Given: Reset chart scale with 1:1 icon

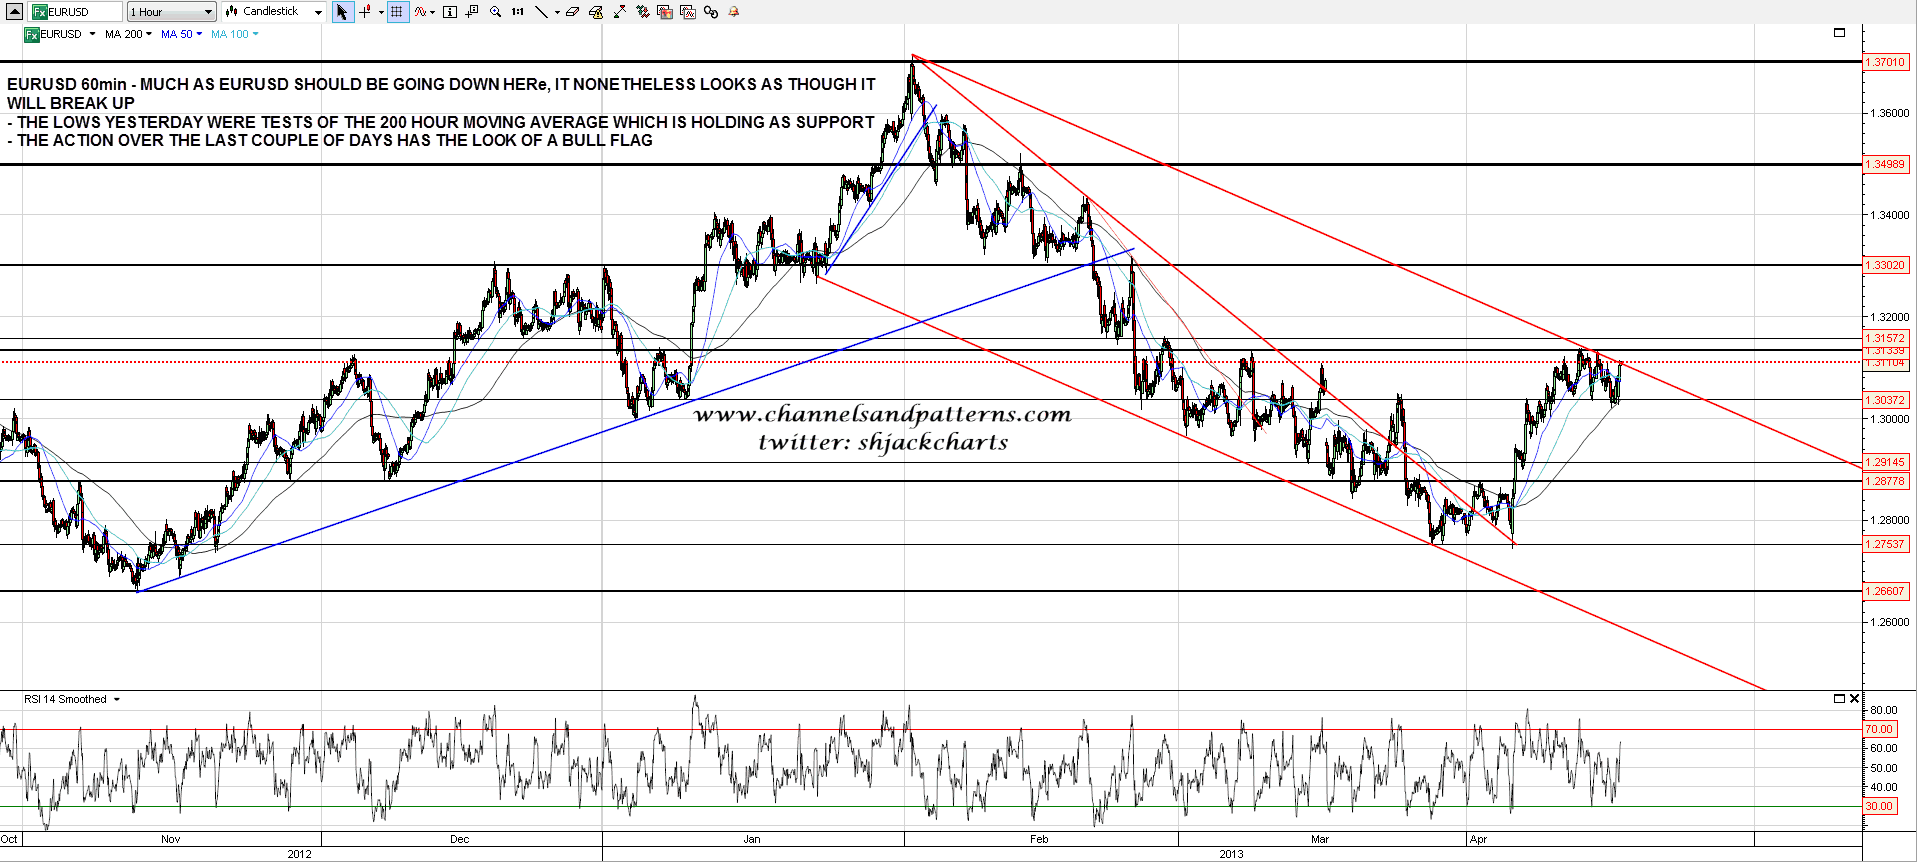Looking at the screenshot, I should coord(517,12).
